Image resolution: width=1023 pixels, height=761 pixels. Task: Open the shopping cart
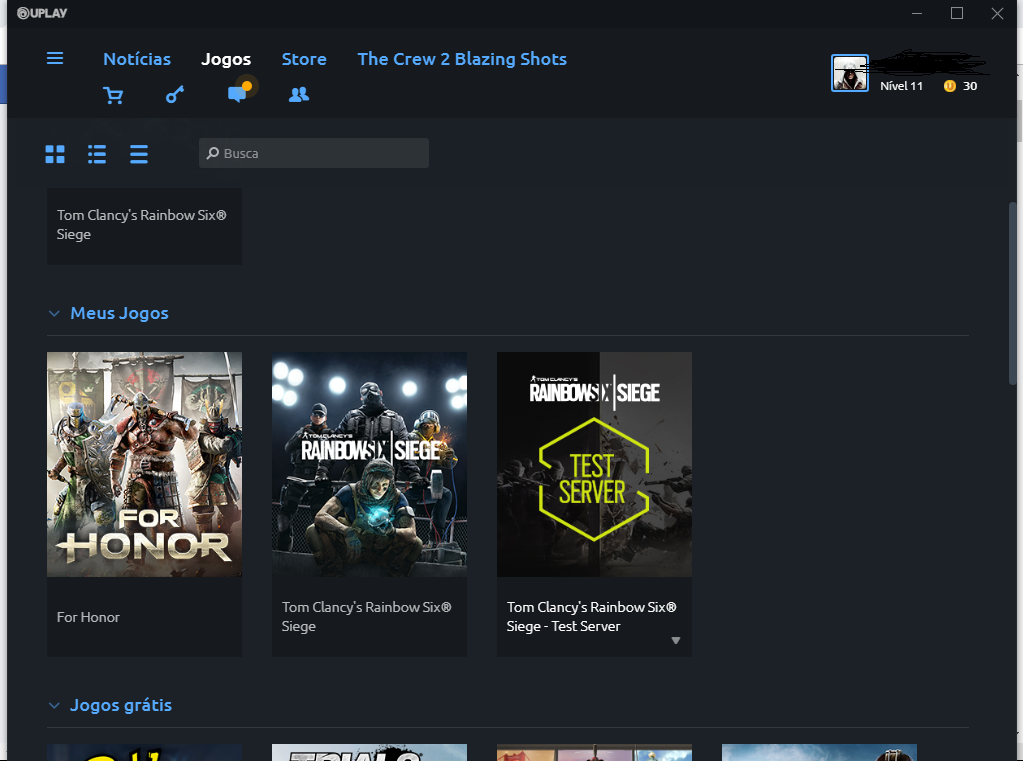[113, 95]
